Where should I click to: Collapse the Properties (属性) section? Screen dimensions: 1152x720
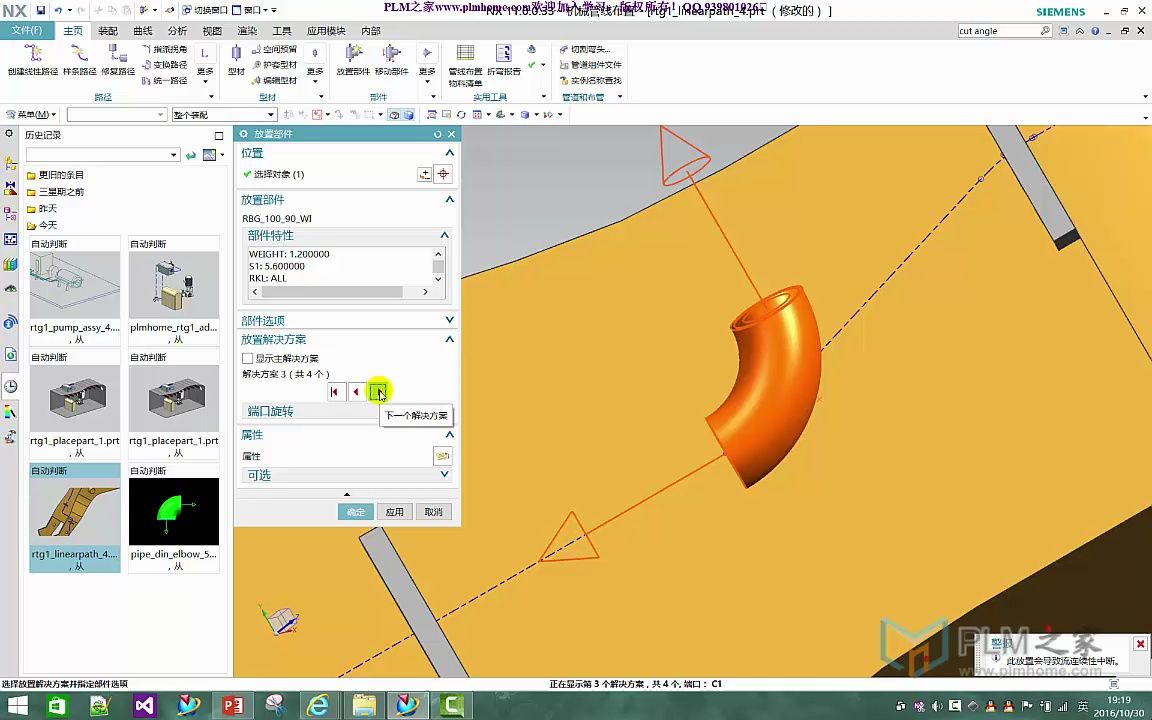(x=450, y=435)
